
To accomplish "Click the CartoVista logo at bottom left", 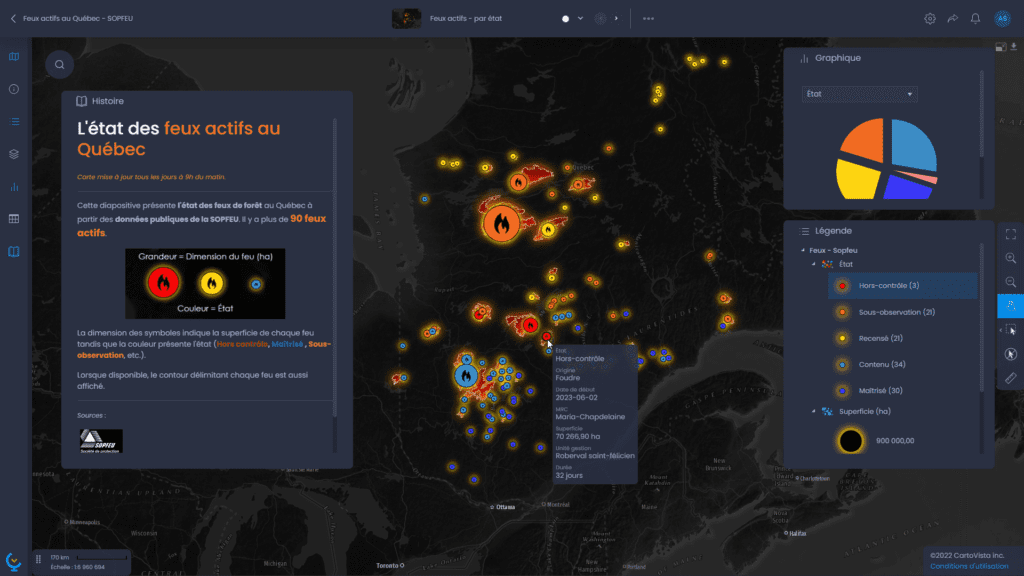I will click(x=13, y=561).
